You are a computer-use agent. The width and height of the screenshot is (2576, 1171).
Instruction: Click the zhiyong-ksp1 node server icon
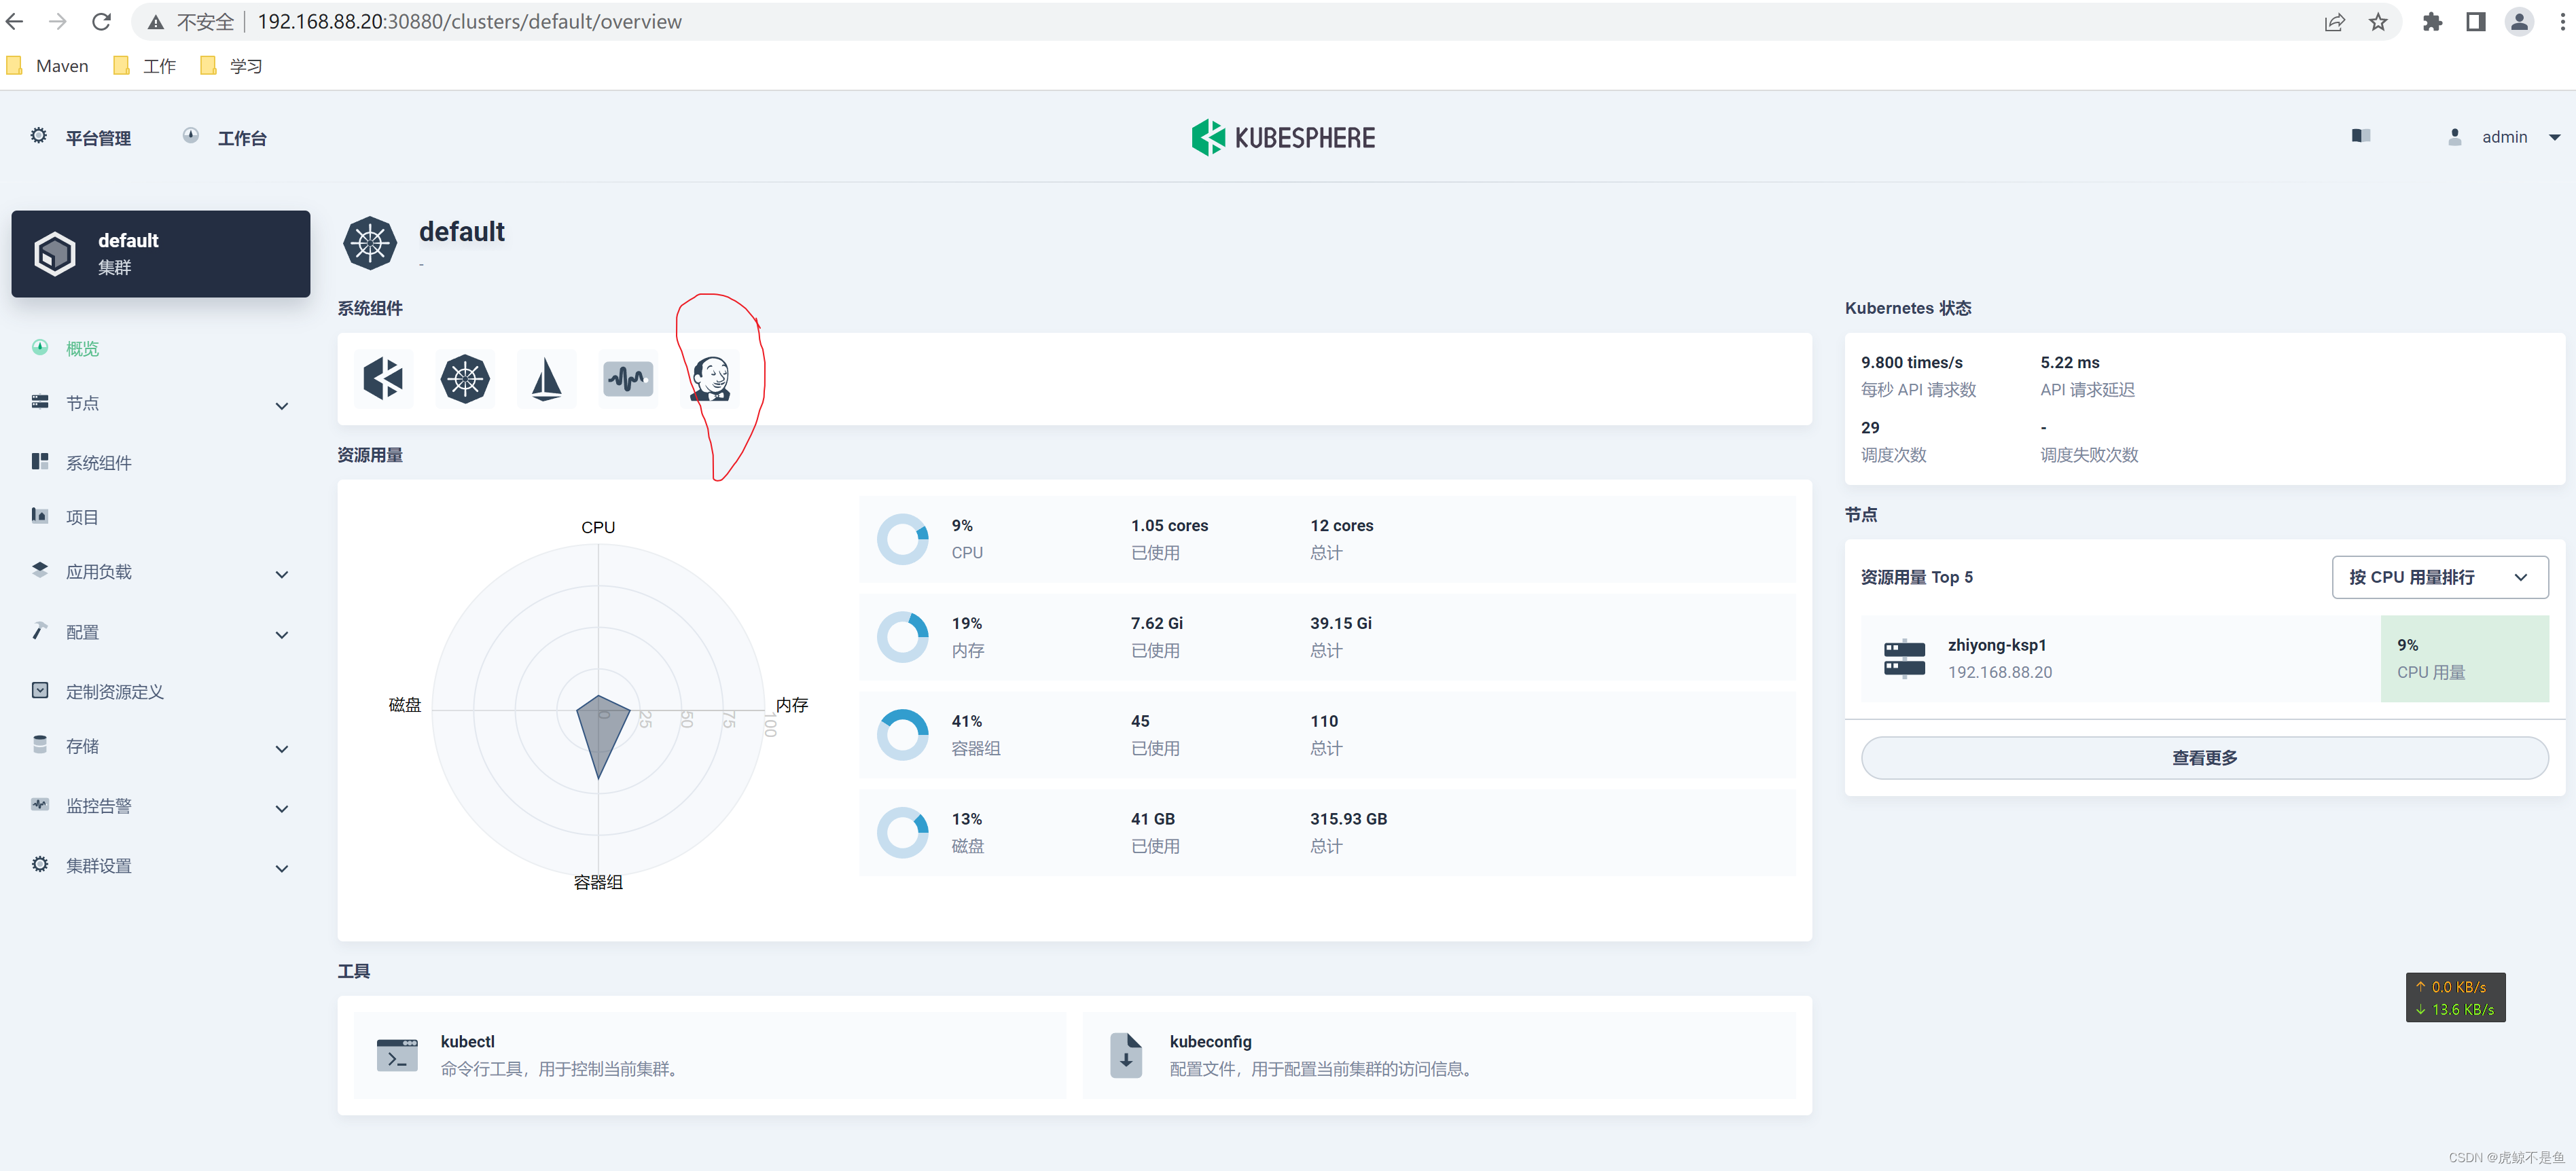(1904, 659)
